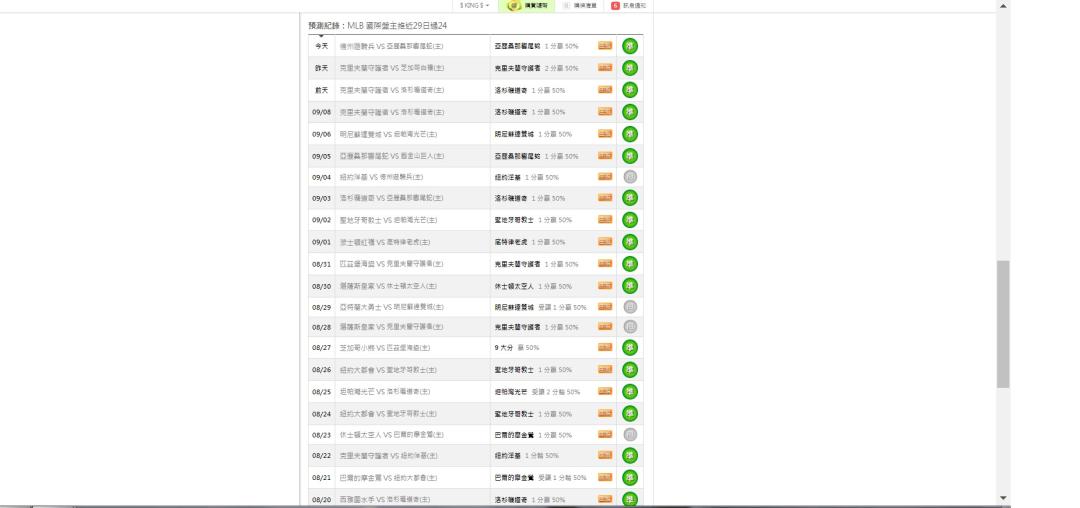Image resolution: width=1080 pixels, height=508 pixels.
Task: Click the orange ticket icon in 08/23 row
Action: click(605, 434)
